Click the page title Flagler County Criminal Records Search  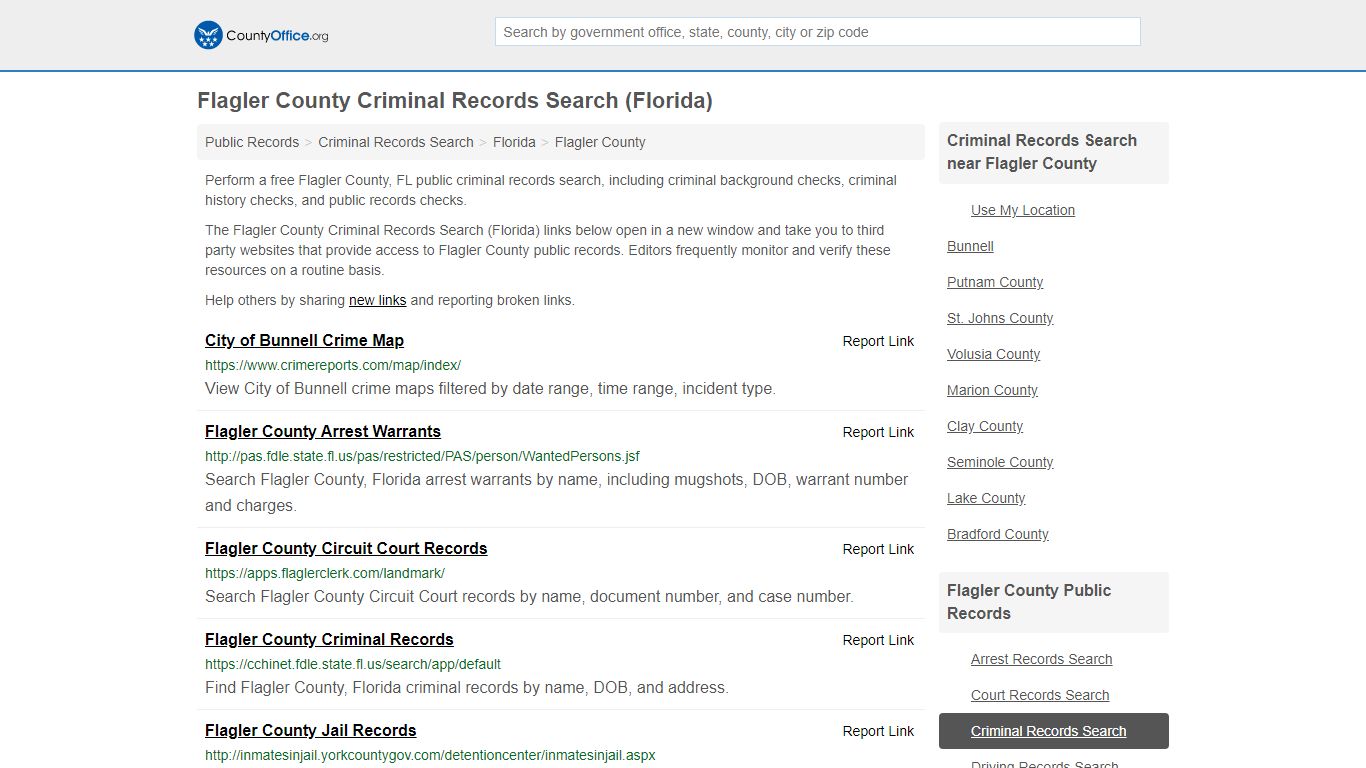point(455,101)
